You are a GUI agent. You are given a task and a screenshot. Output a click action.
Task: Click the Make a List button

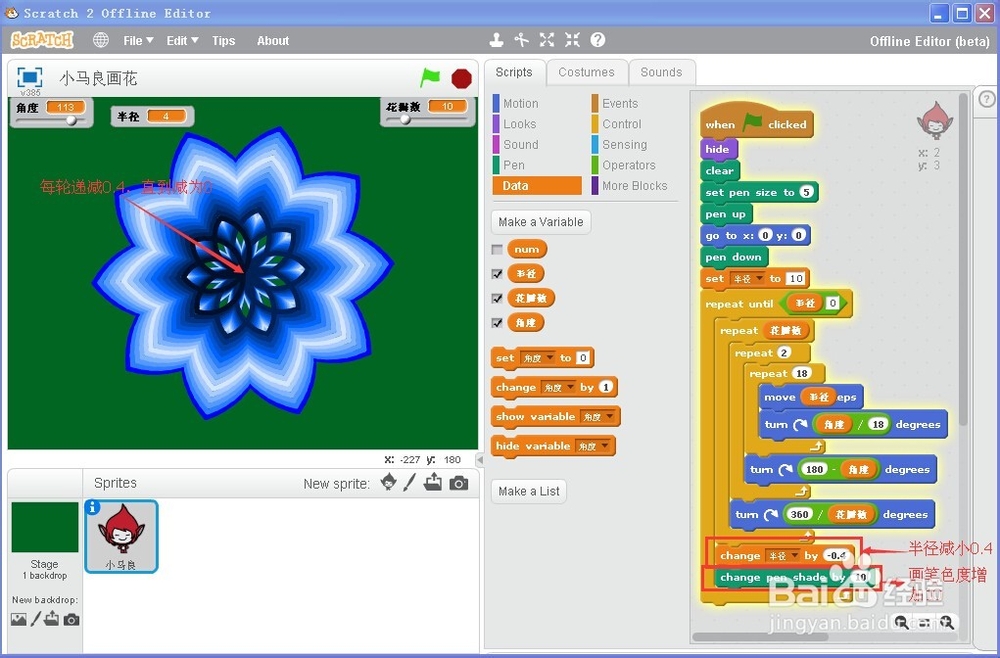pyautogui.click(x=528, y=491)
